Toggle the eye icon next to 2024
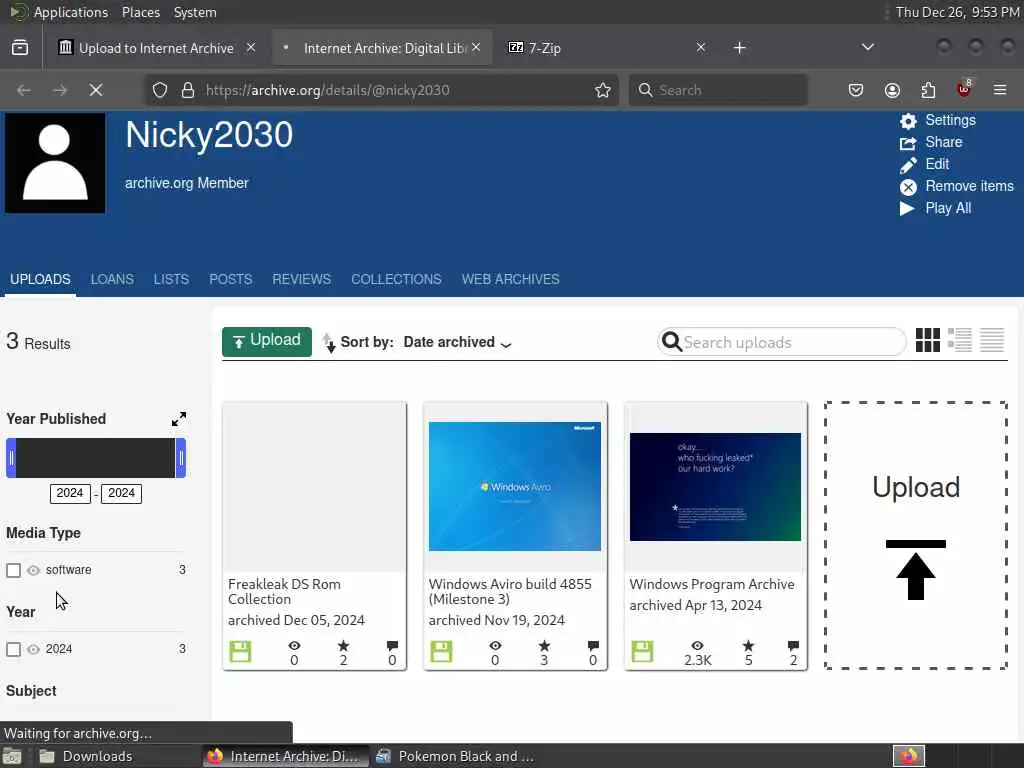The width and height of the screenshot is (1024, 768). 33,649
